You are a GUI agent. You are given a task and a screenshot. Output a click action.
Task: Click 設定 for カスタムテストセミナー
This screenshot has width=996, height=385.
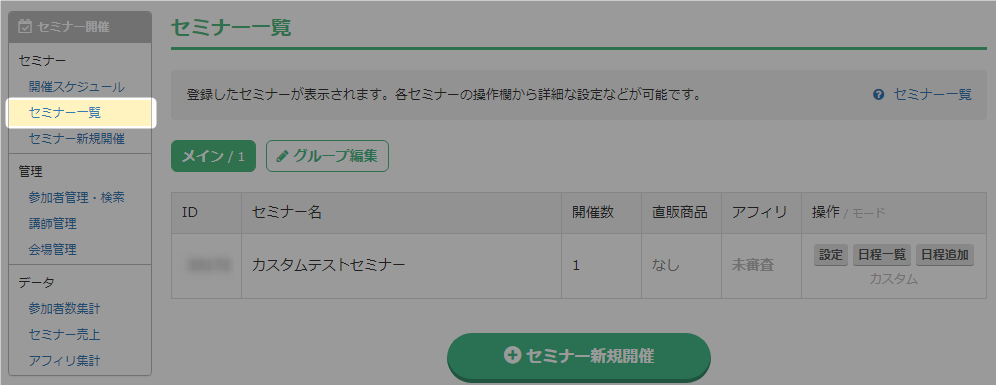831,255
